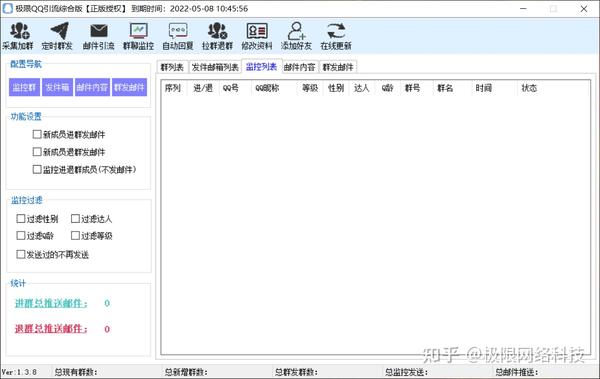The height and width of the screenshot is (379, 600).
Task: Toggle 监控进退群成员(不发邮件) checkbox
Action: [37, 169]
